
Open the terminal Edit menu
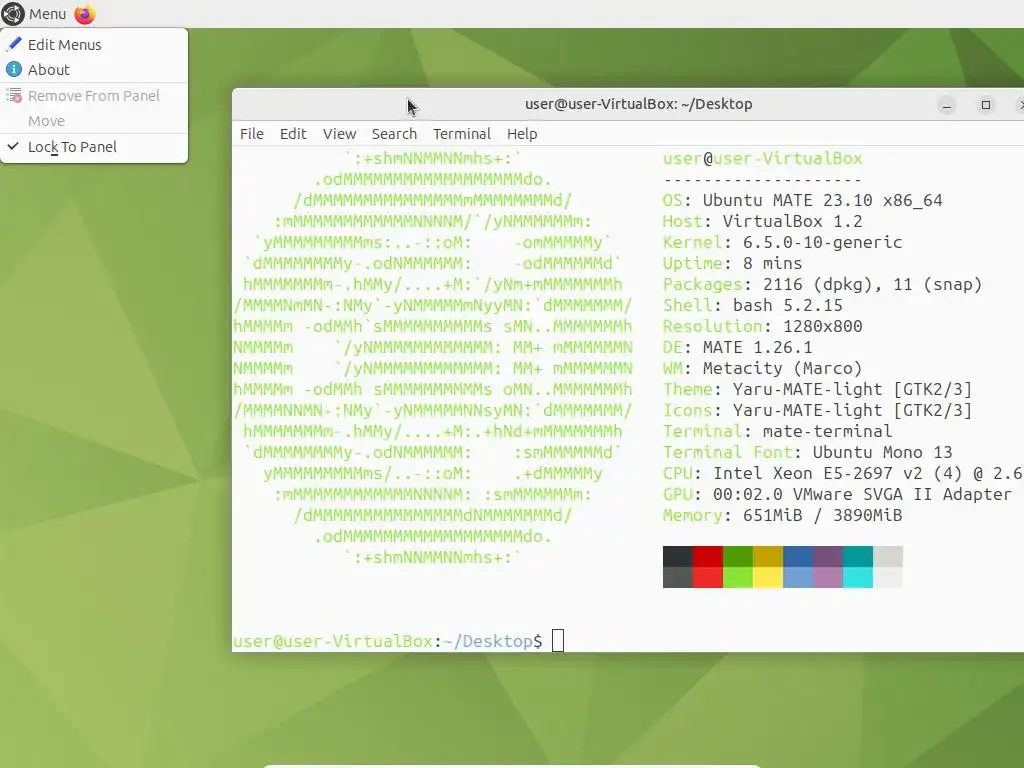tap(293, 134)
